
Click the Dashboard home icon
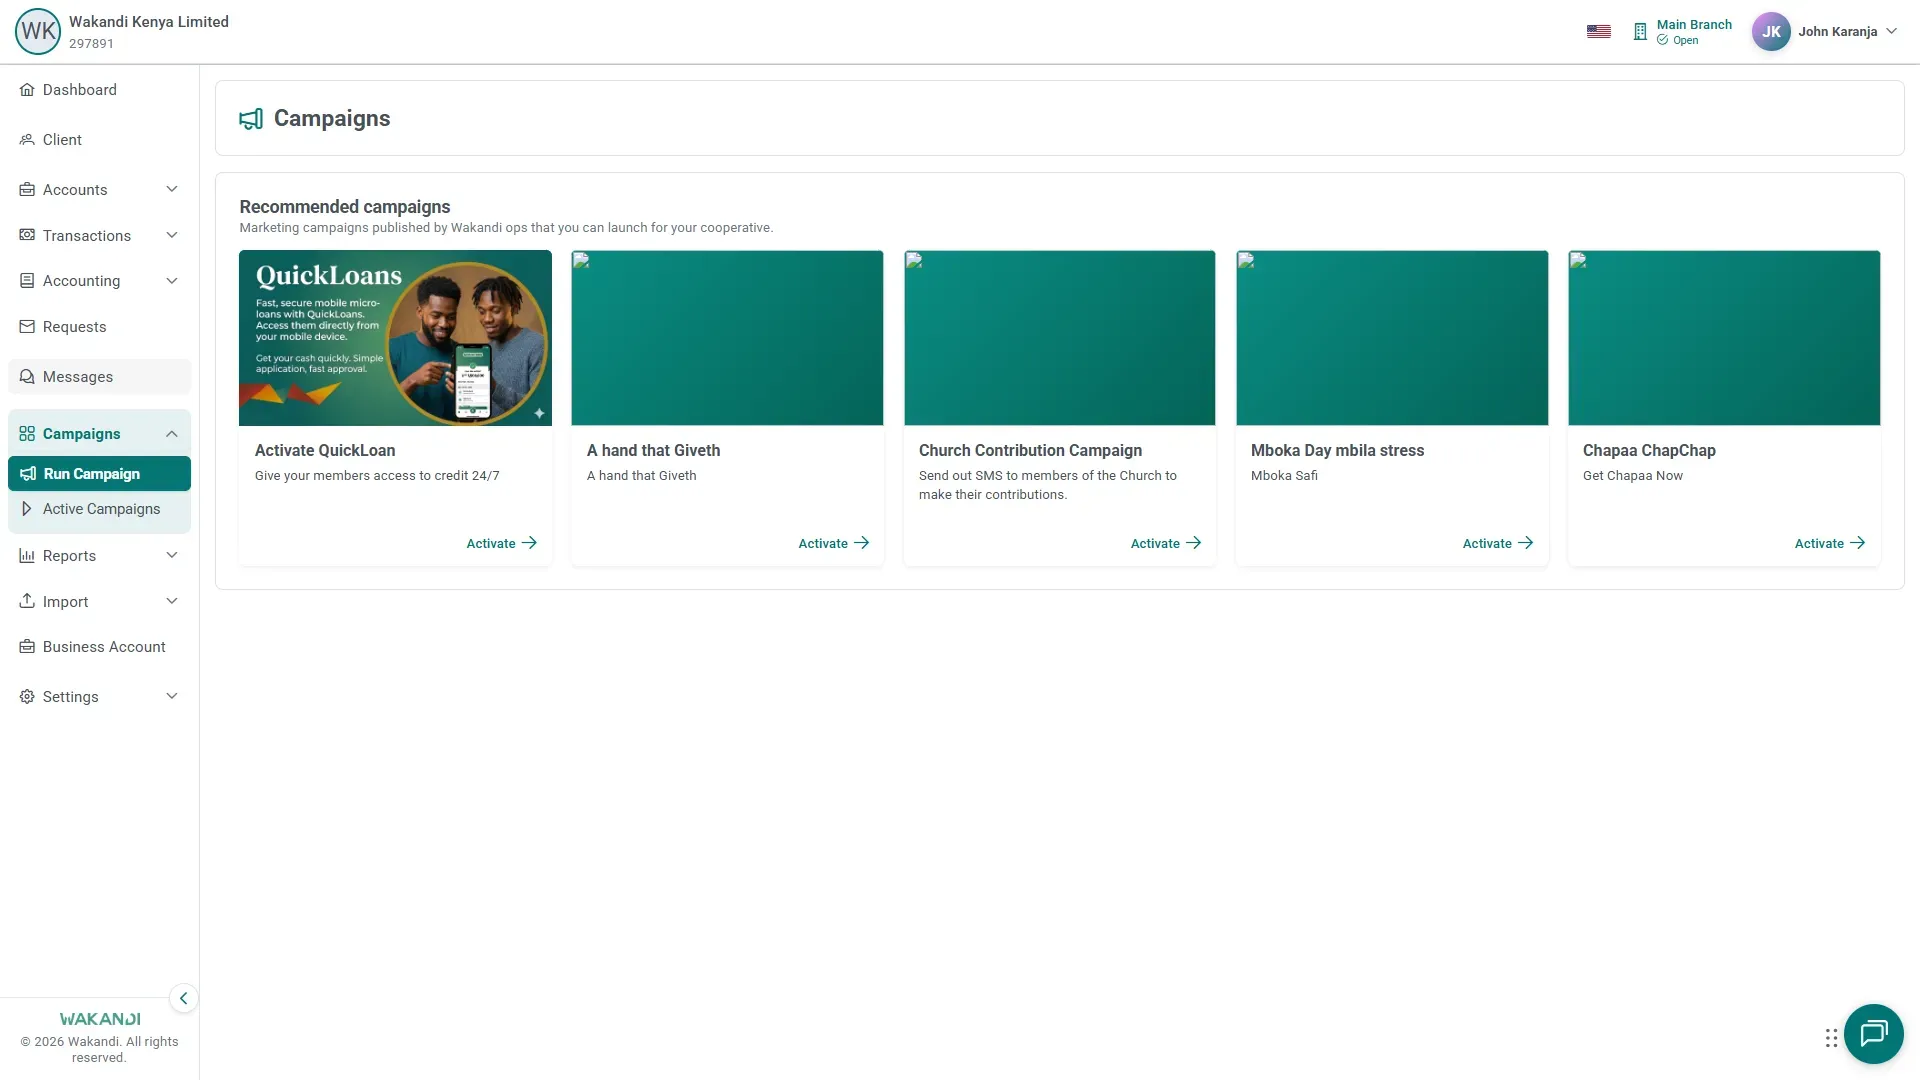point(27,90)
